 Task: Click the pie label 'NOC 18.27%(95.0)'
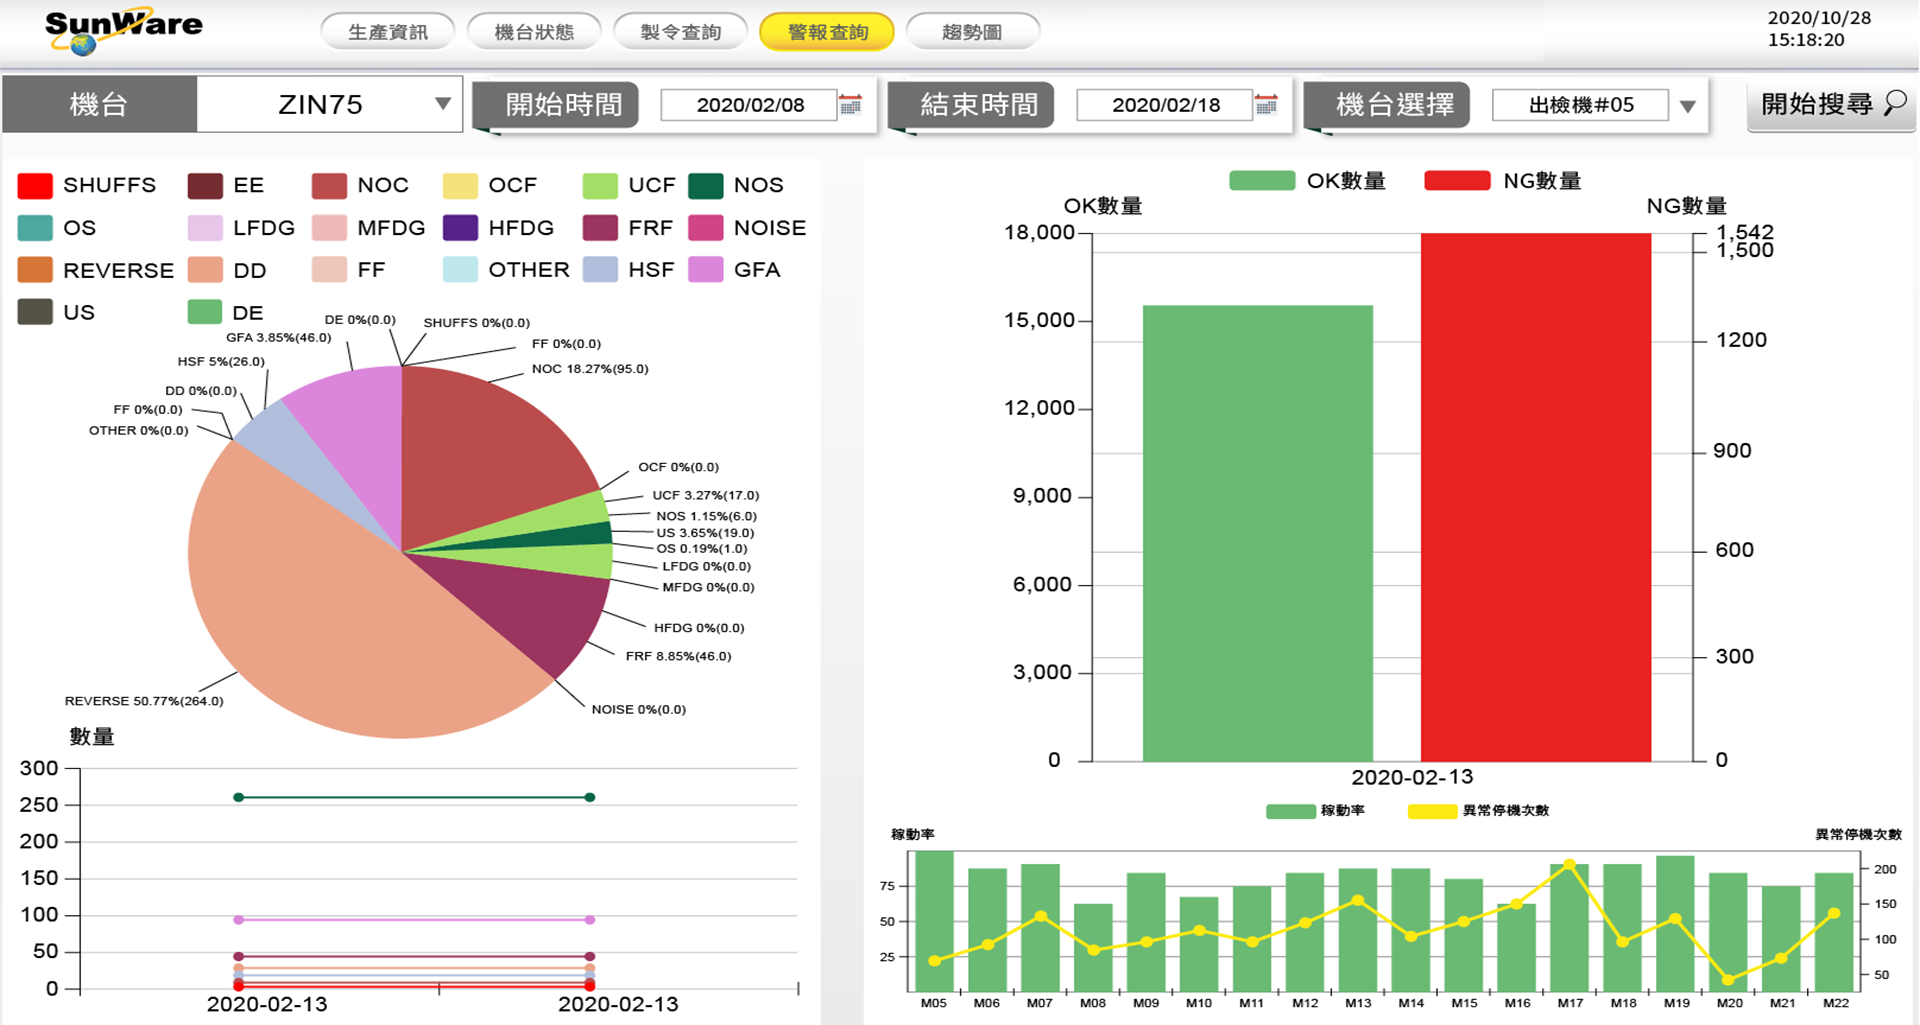590,369
